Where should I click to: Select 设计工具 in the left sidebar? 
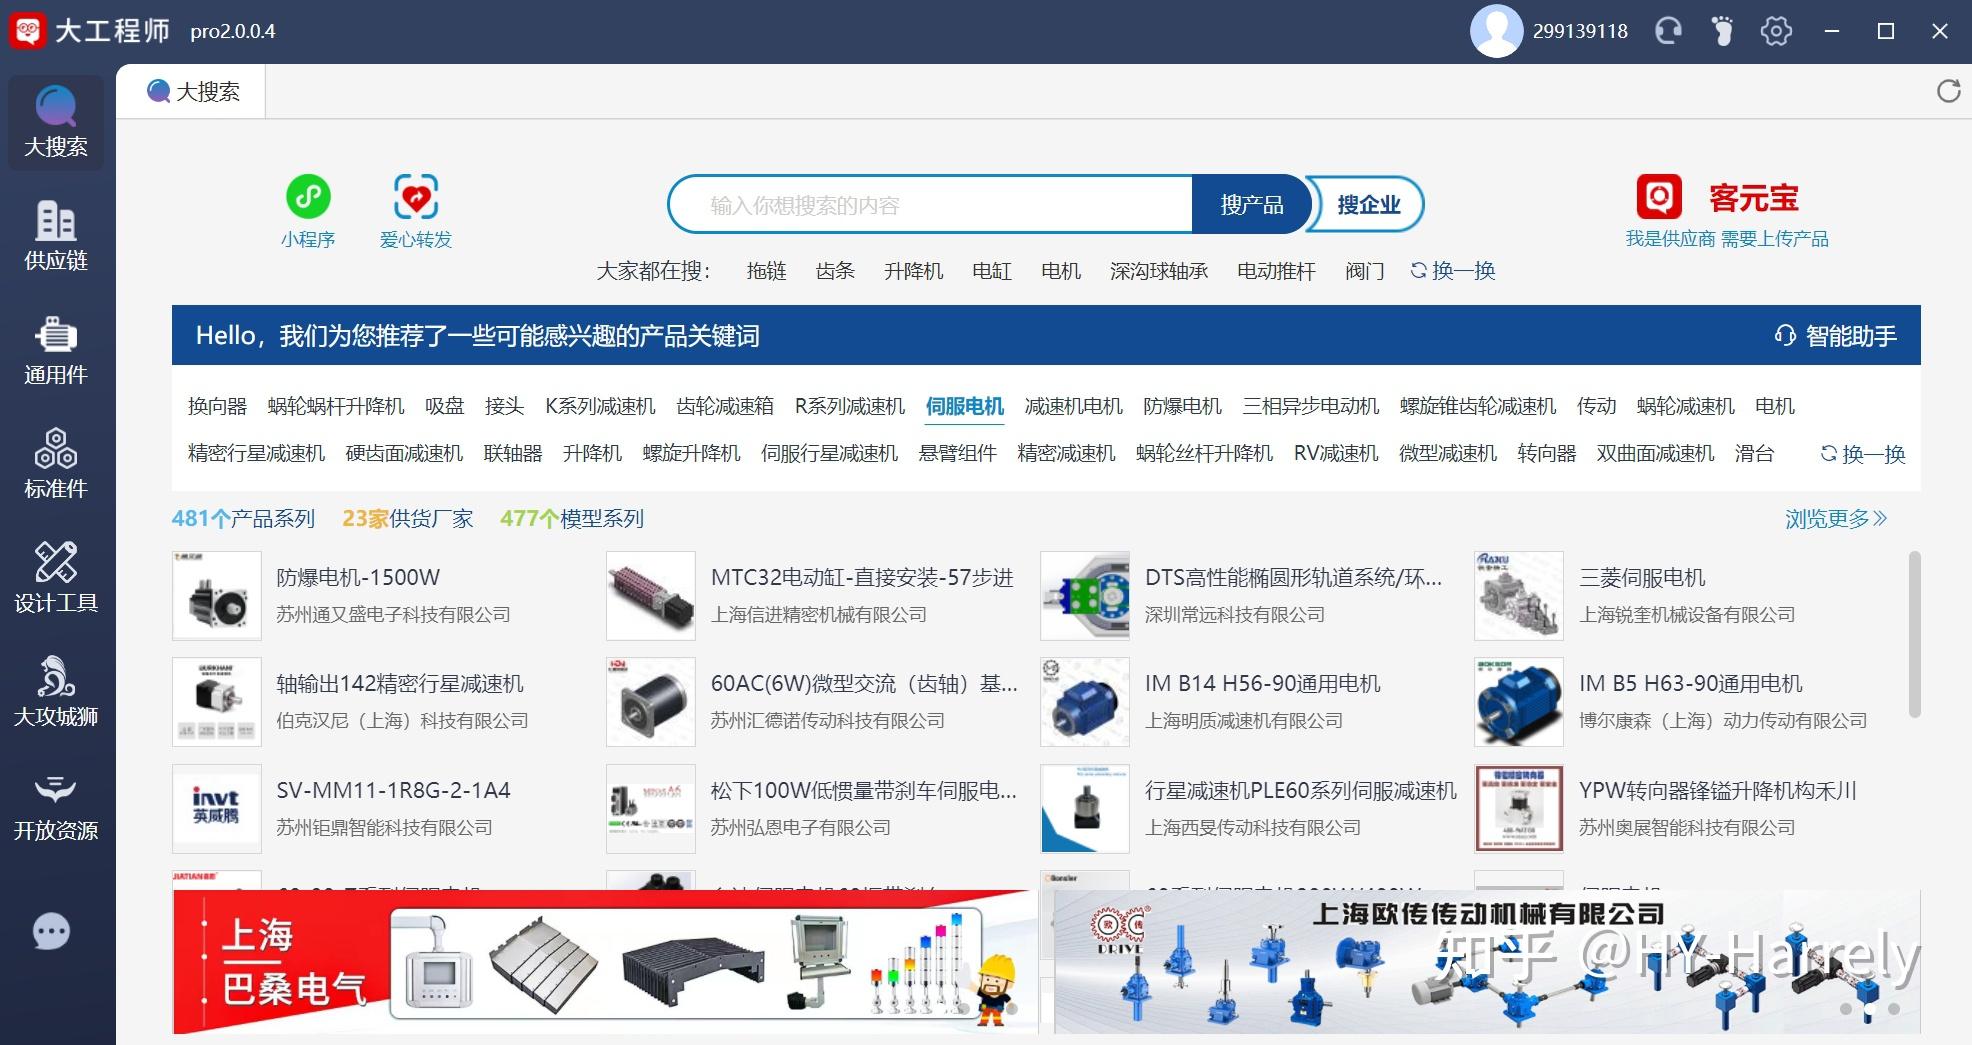[56, 578]
